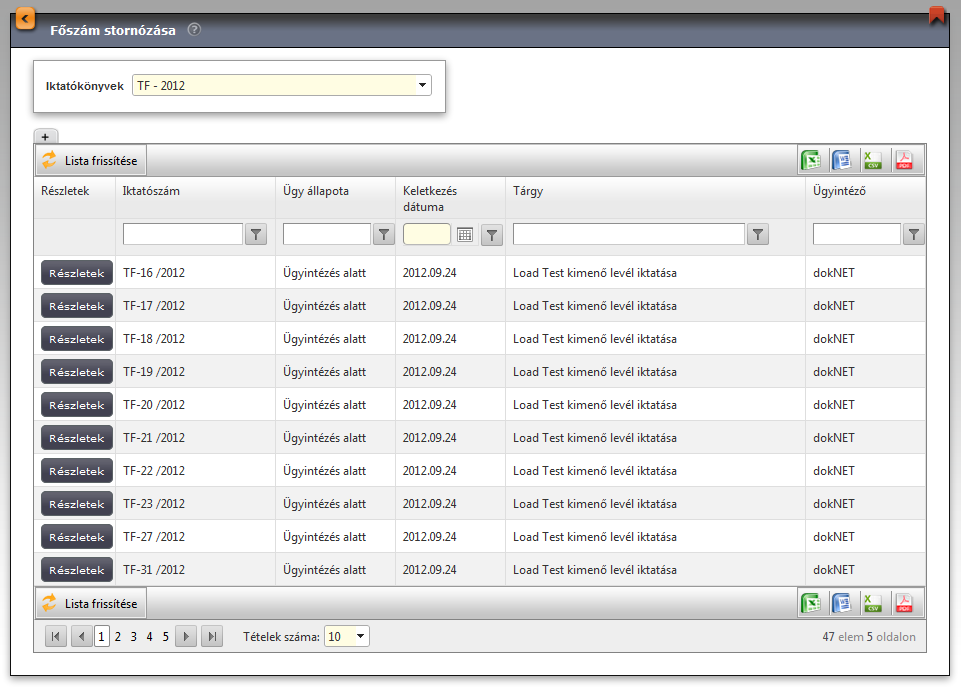
Task: Export to PDF from the top toolbar
Action: (904, 161)
